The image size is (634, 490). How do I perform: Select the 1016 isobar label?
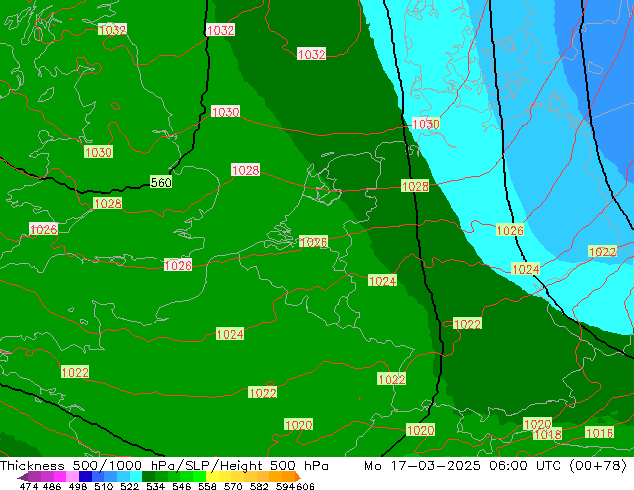coord(600,433)
